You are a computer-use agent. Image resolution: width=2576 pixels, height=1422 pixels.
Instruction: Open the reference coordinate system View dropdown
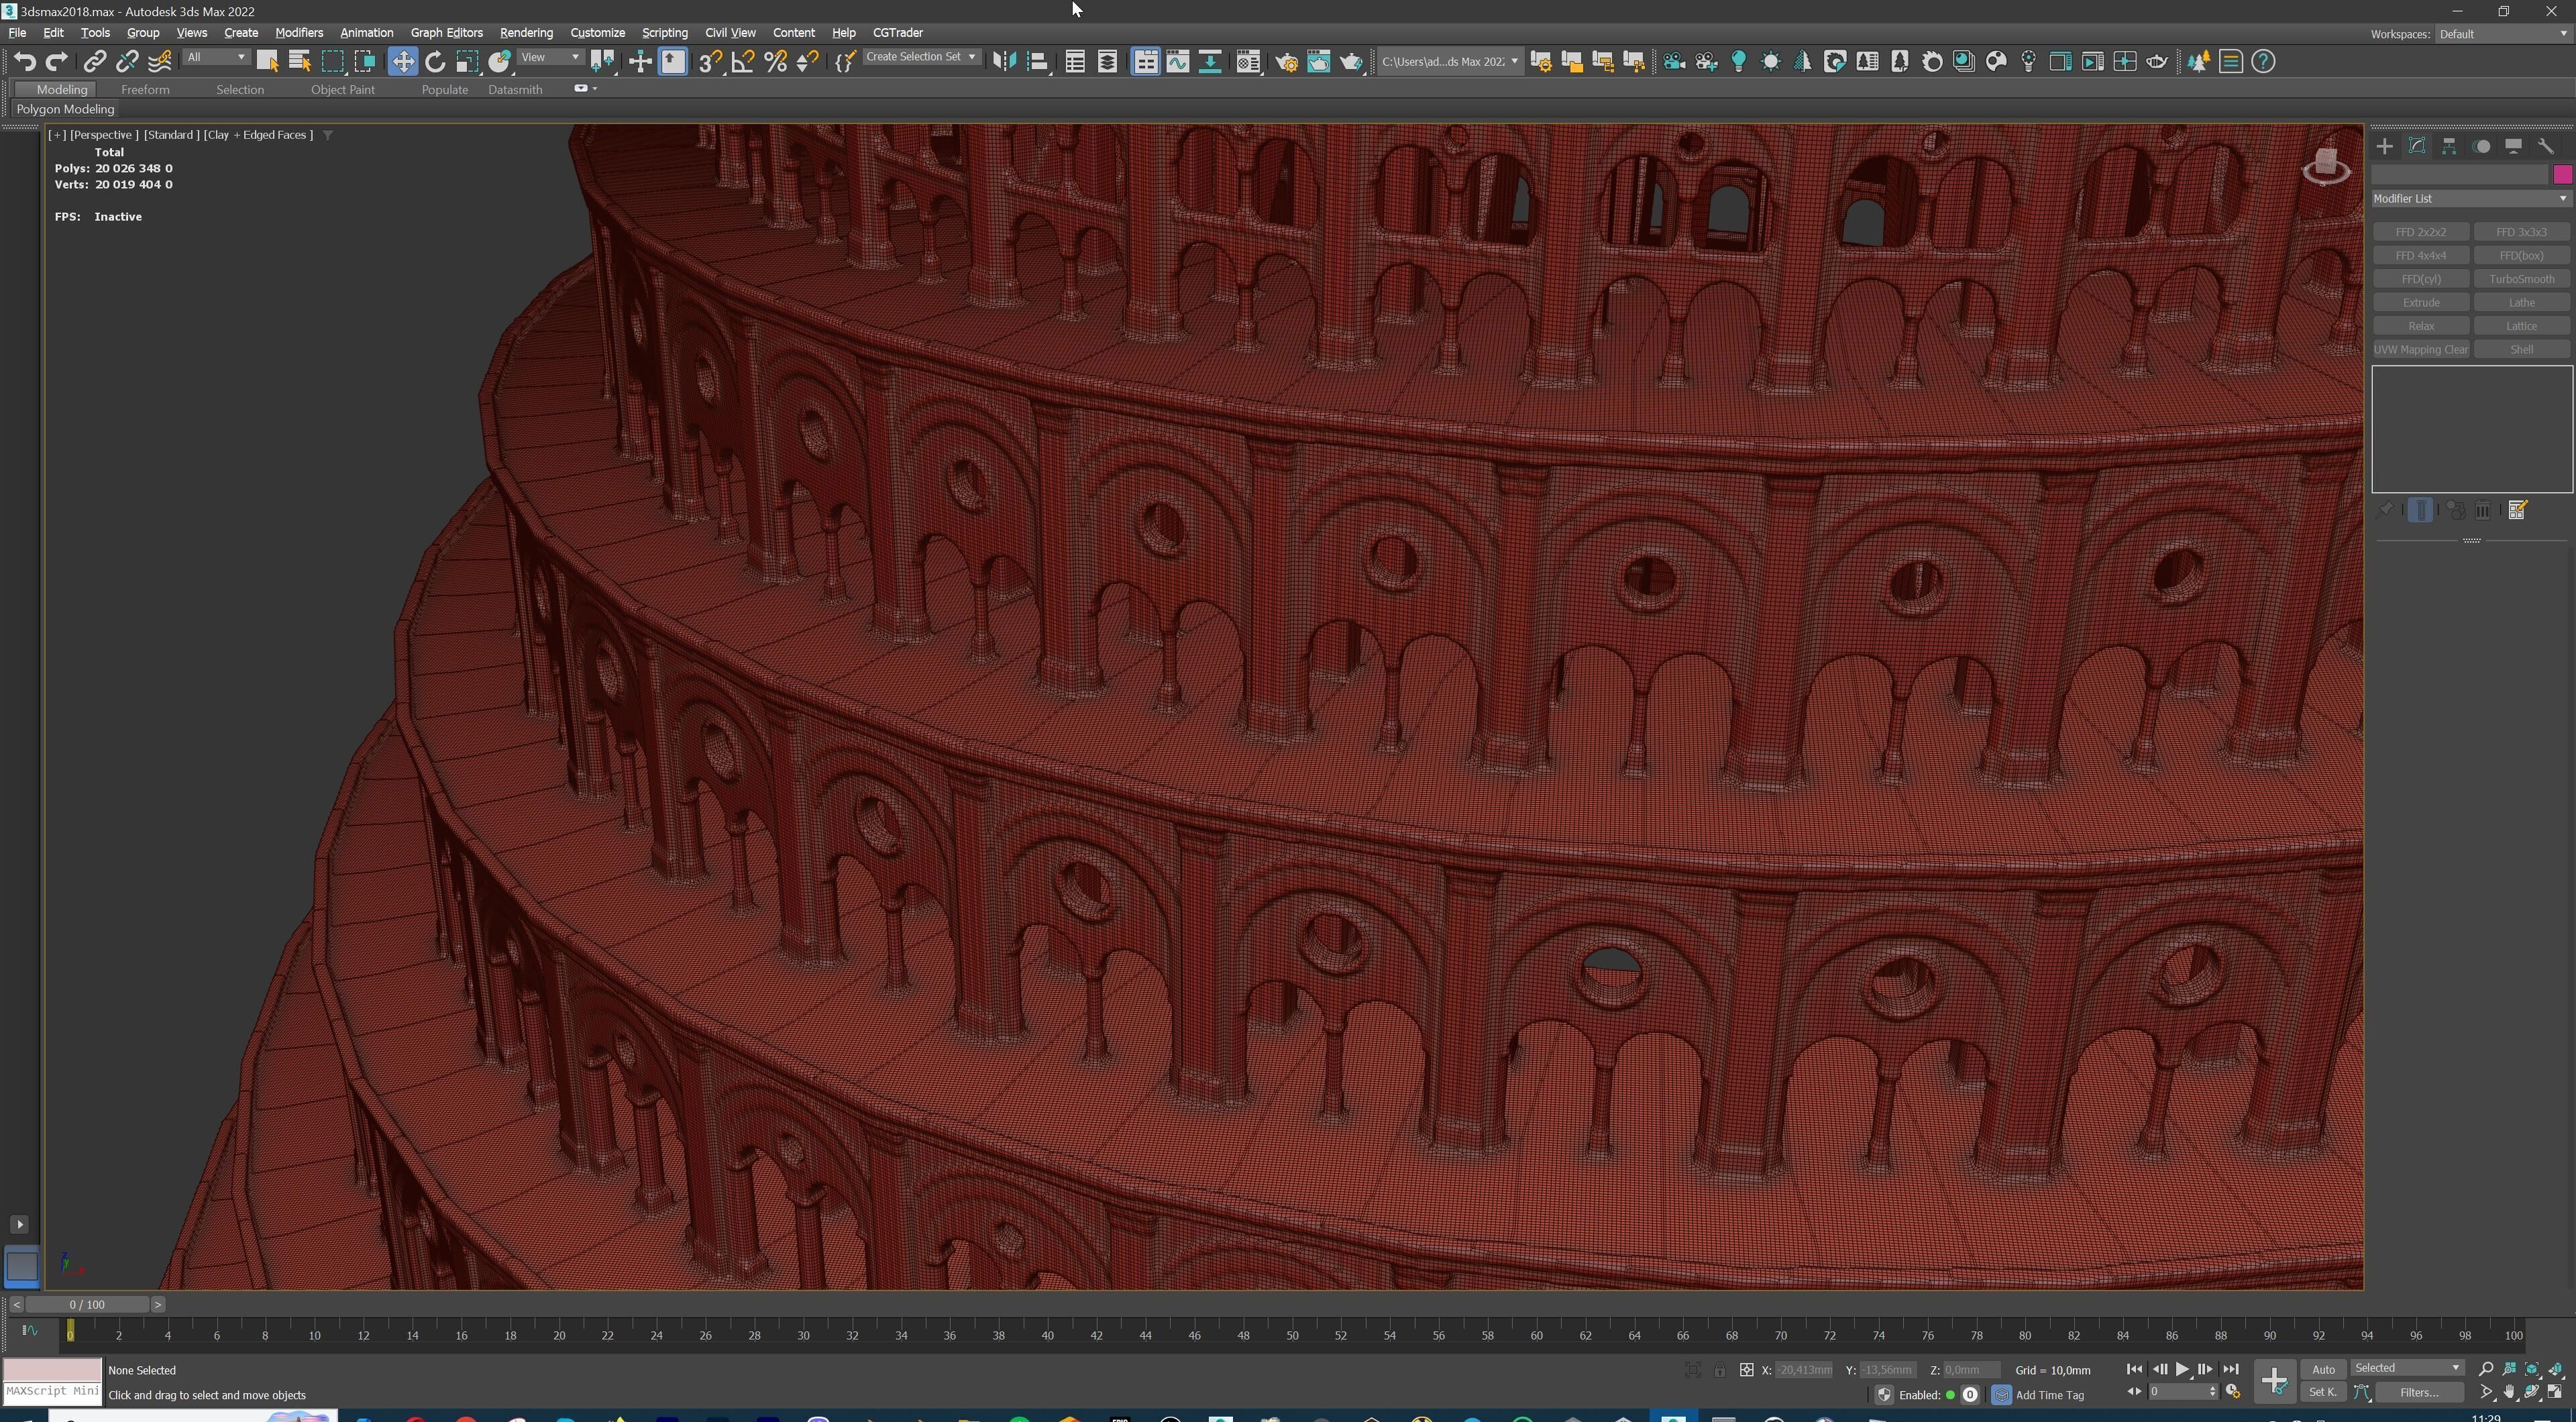tap(550, 57)
